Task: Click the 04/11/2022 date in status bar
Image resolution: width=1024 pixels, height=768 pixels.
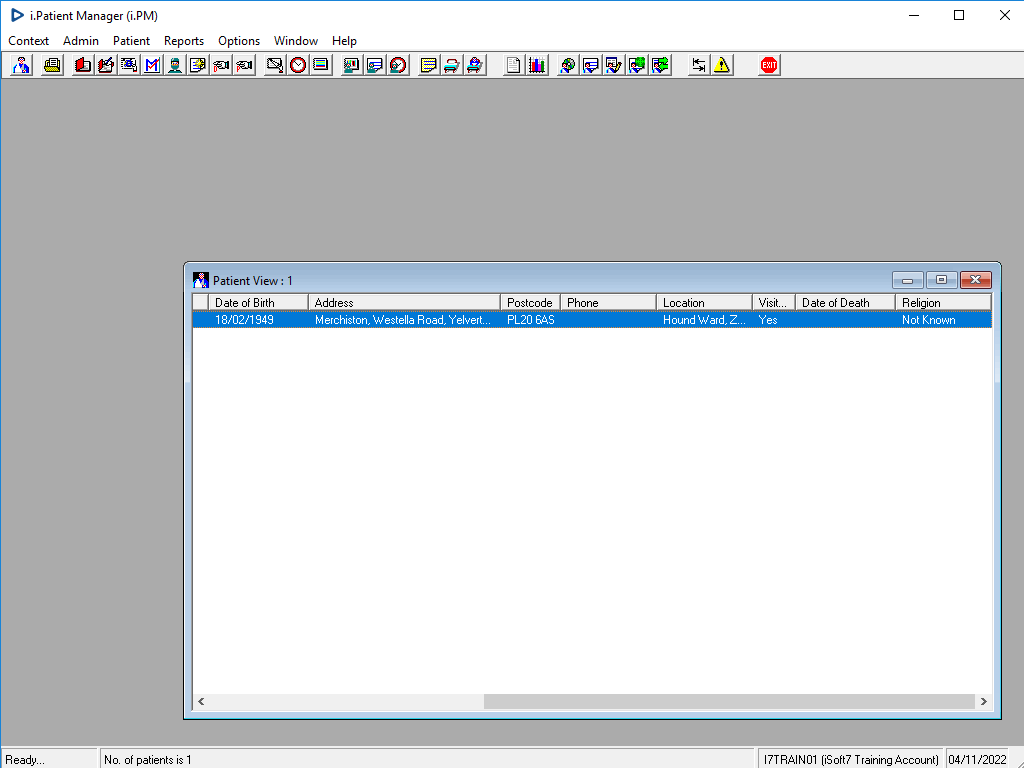Action: (x=978, y=760)
